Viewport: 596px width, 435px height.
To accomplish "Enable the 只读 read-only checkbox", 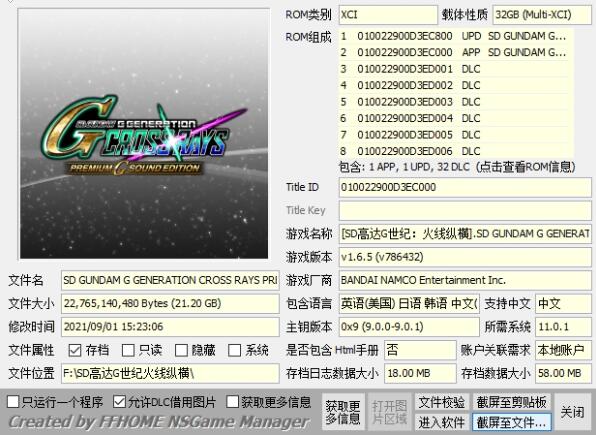I will [128, 350].
